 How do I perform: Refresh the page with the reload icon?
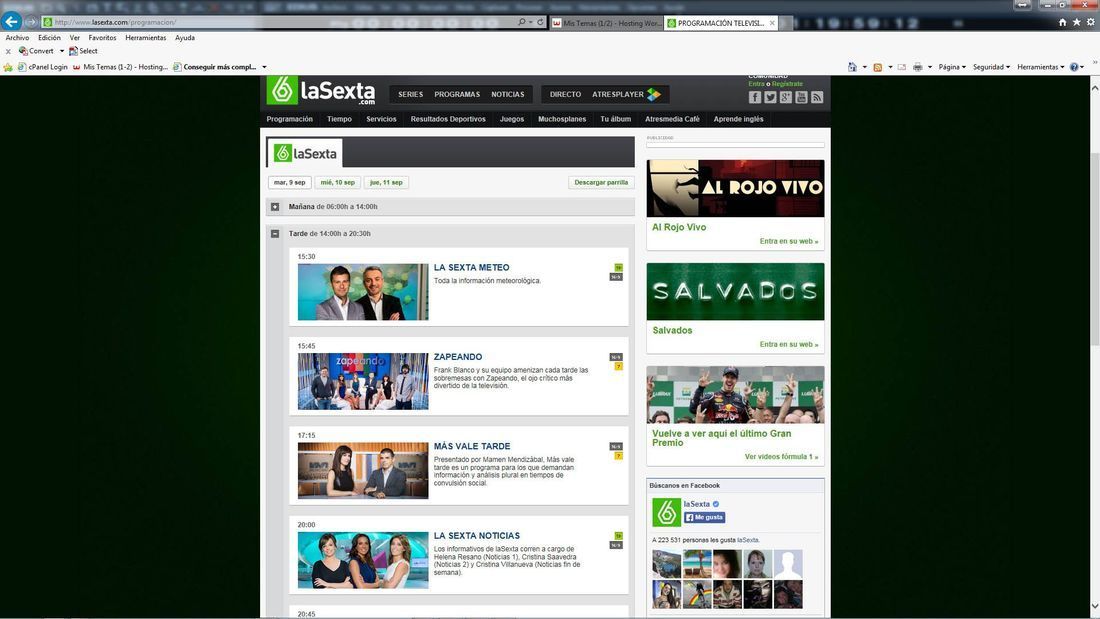click(x=540, y=22)
